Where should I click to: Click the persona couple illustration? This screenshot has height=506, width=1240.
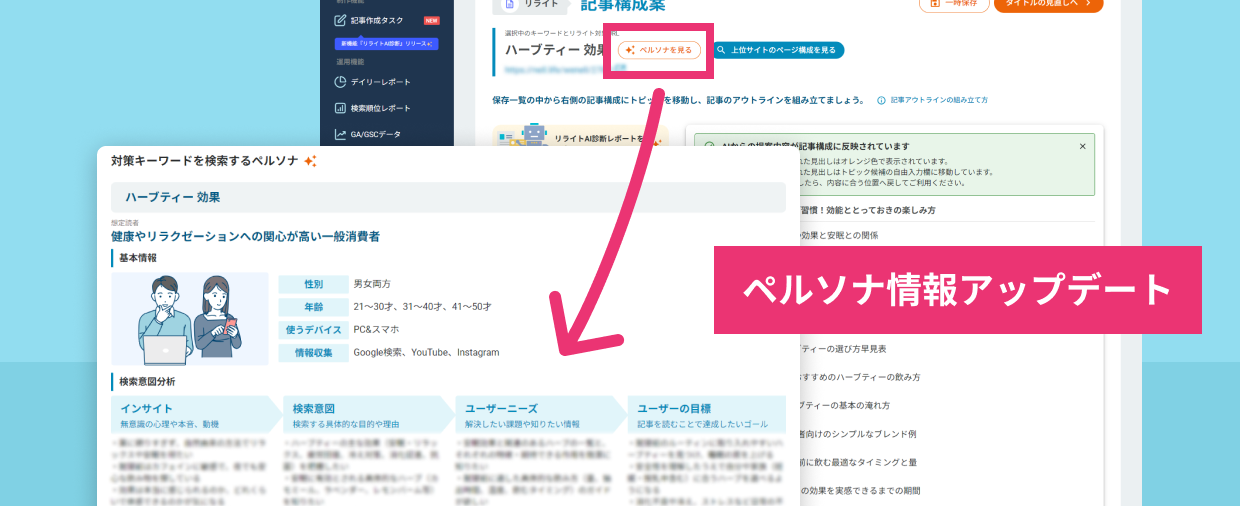(190, 319)
